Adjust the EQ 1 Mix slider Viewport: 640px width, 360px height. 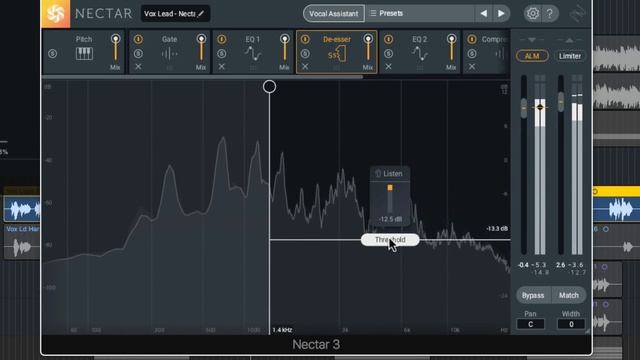click(x=284, y=49)
